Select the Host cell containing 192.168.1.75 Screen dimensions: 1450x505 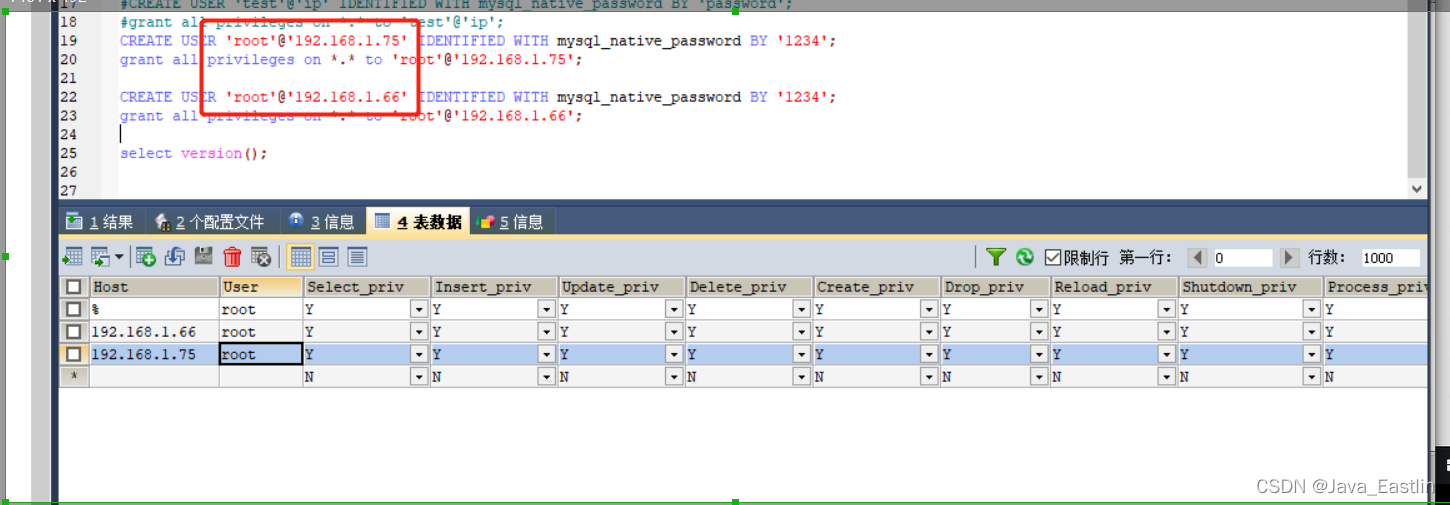pos(154,354)
